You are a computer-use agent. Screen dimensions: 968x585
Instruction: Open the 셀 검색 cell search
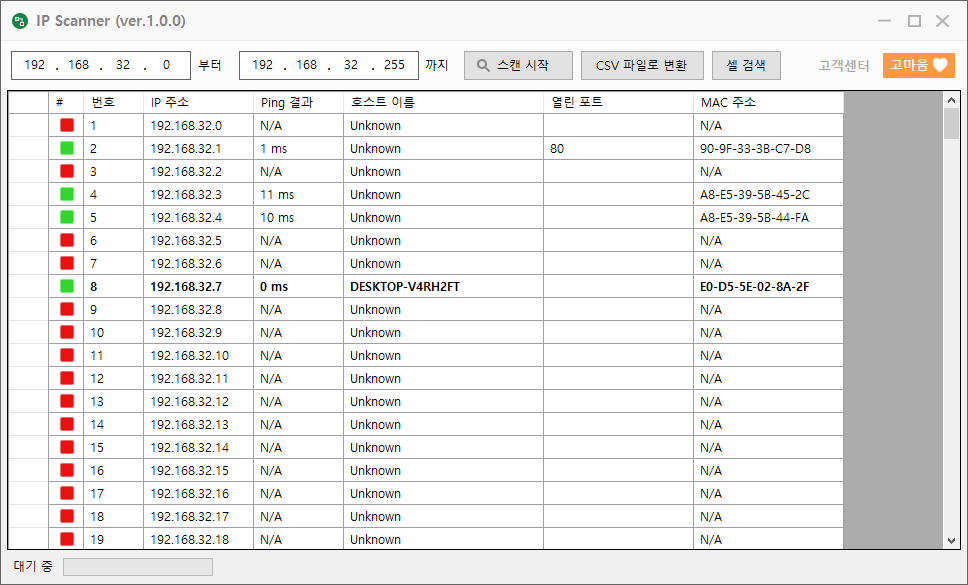(746, 65)
